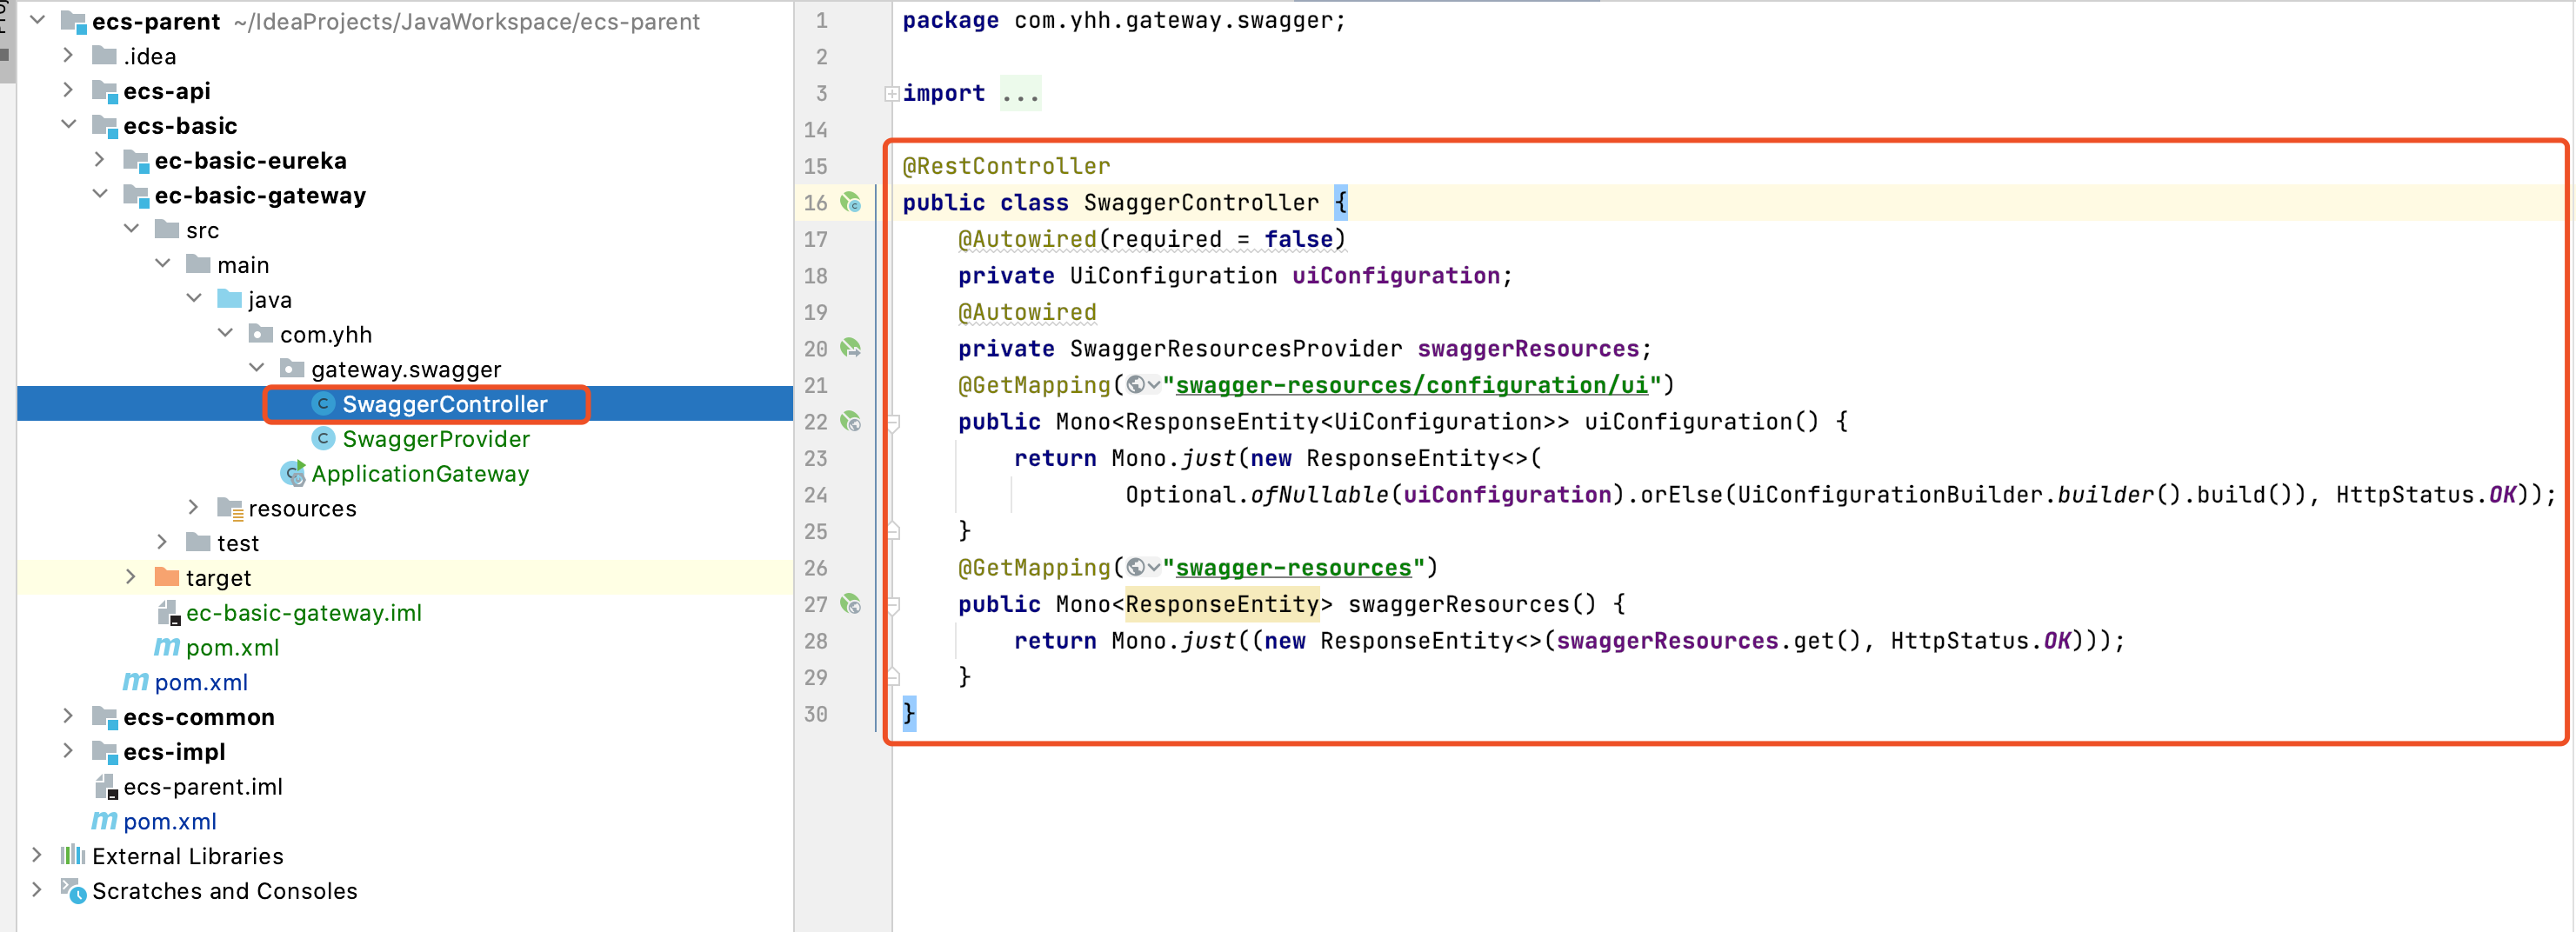Click the test folder icon

pyautogui.click(x=198, y=543)
